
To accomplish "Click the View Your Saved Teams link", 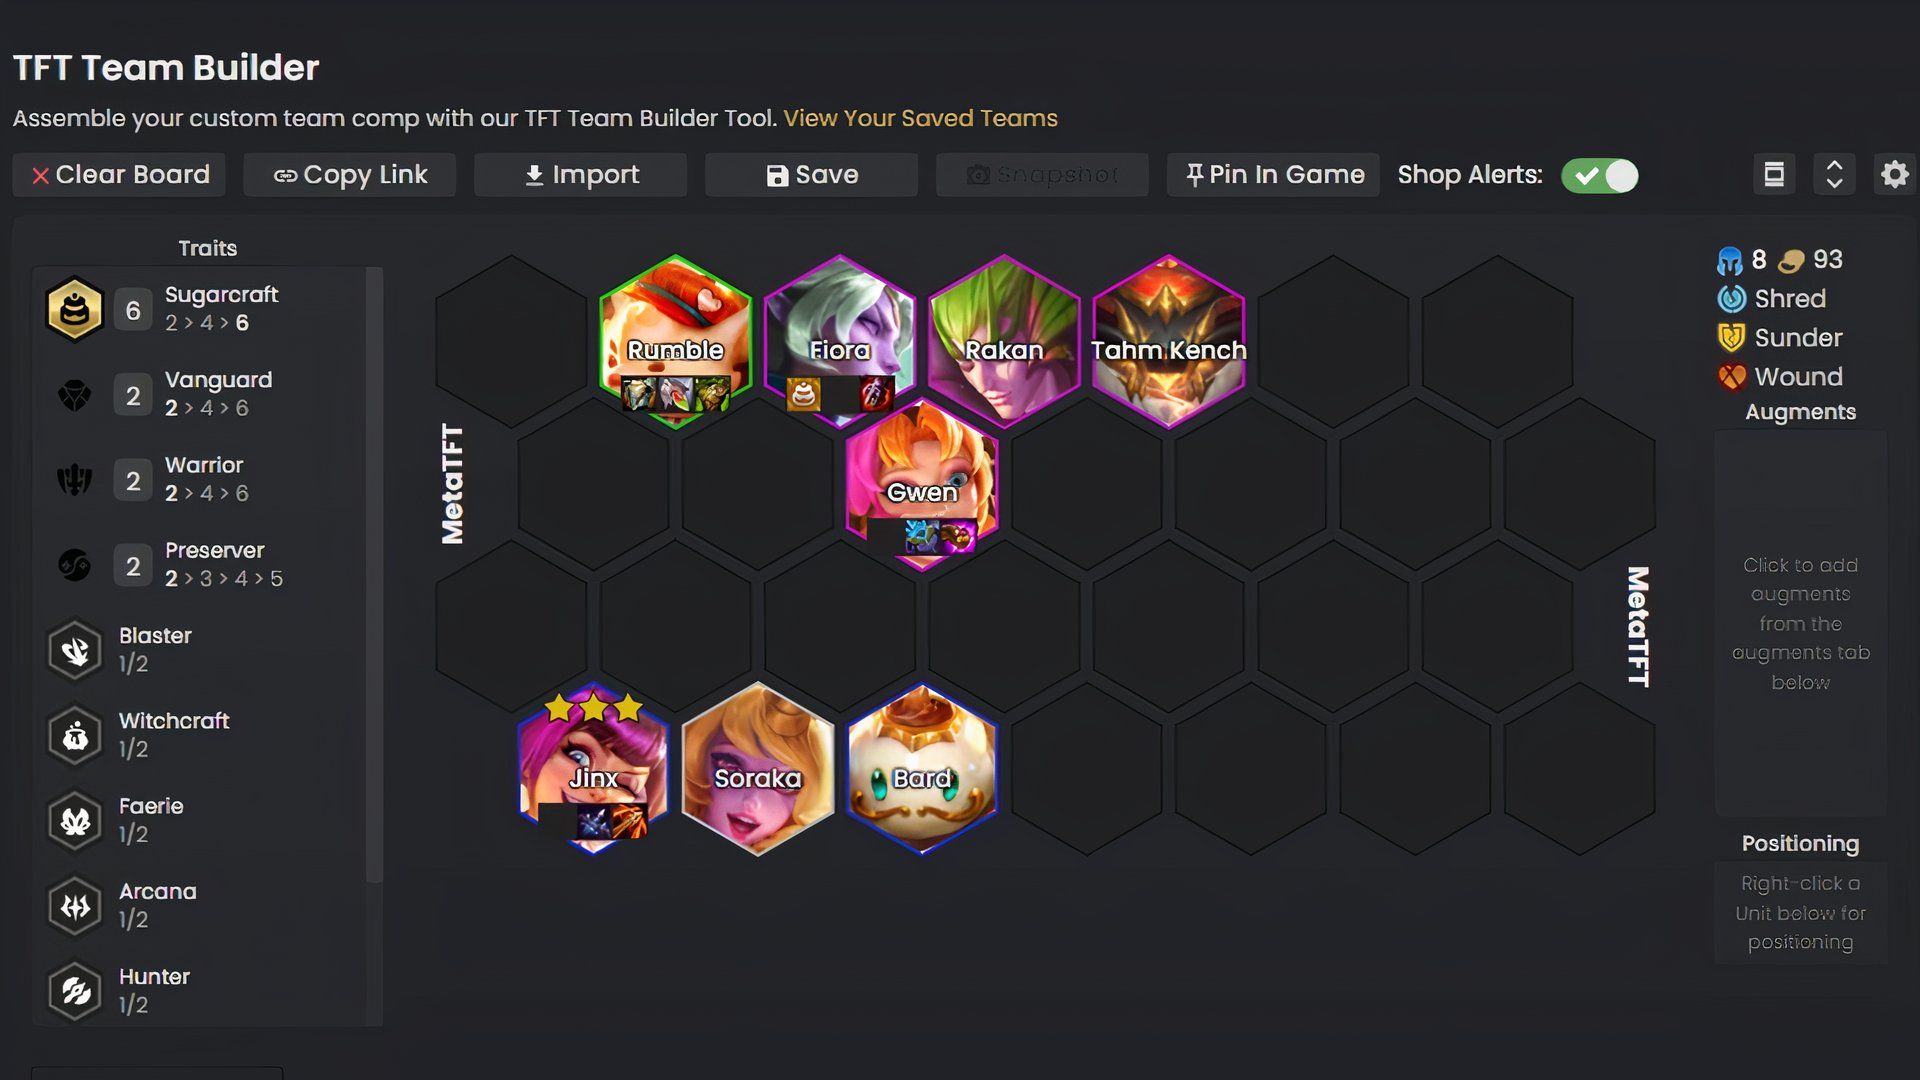I will 920,119.
